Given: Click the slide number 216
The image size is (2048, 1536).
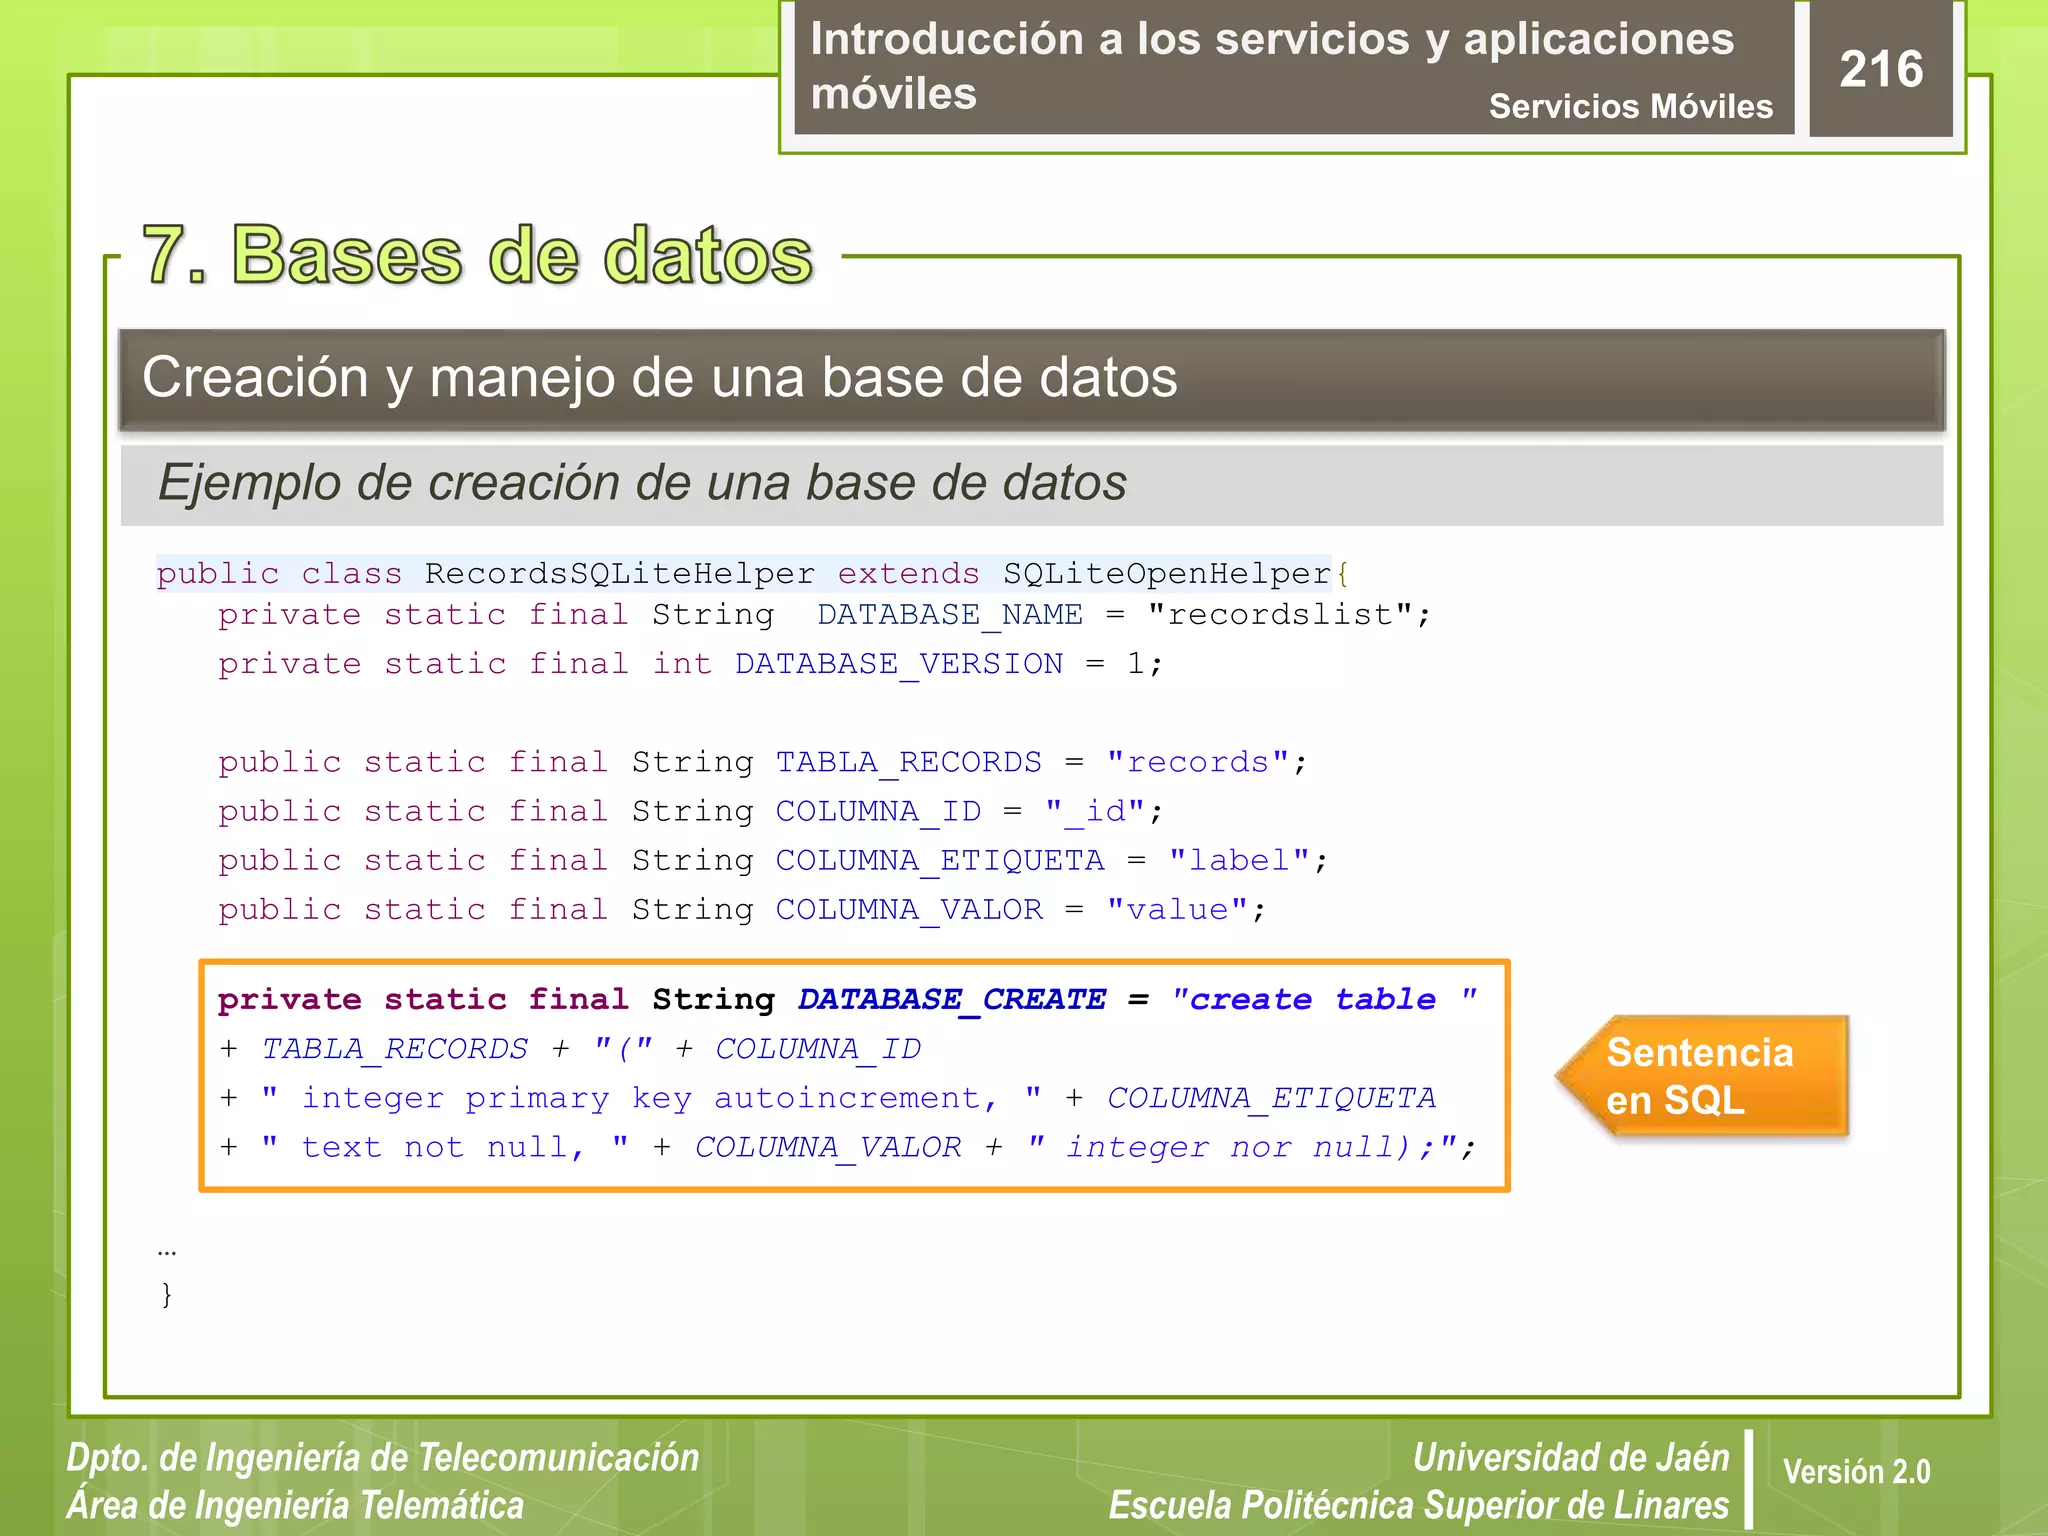Looking at the screenshot, I should click(1880, 69).
